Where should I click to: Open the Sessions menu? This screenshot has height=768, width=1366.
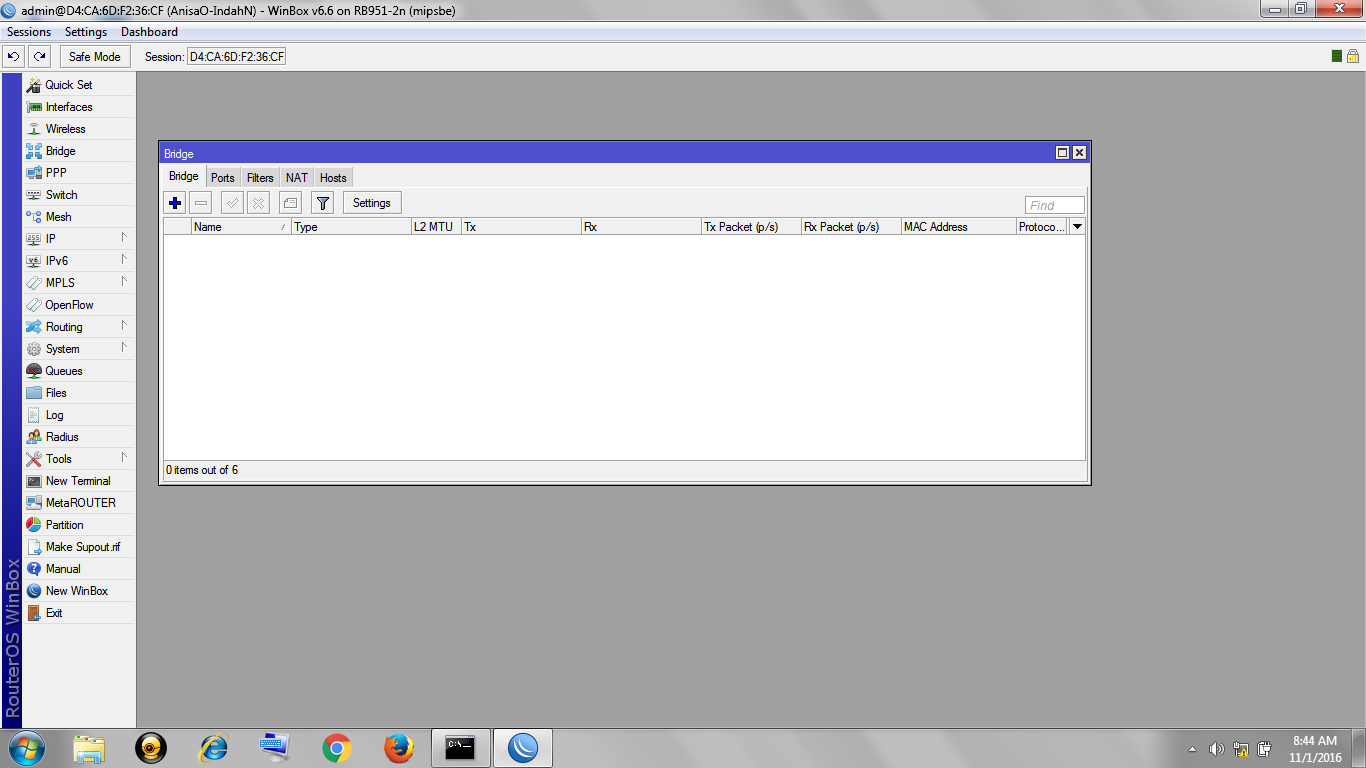click(28, 31)
